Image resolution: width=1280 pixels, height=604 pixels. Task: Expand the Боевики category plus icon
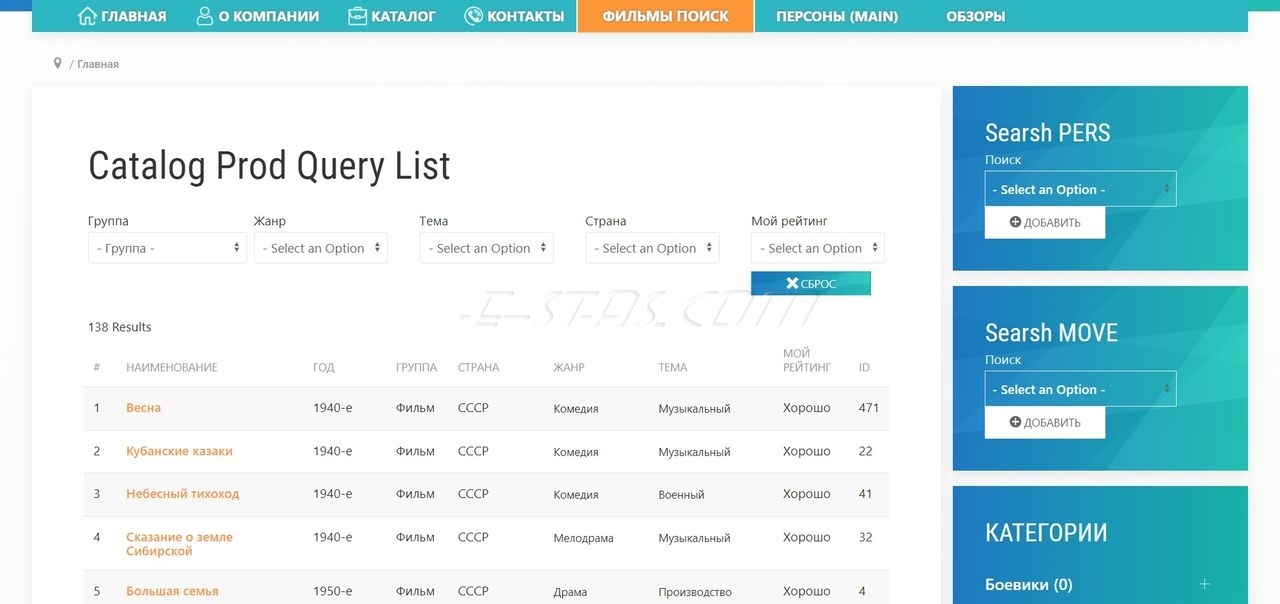[1204, 584]
